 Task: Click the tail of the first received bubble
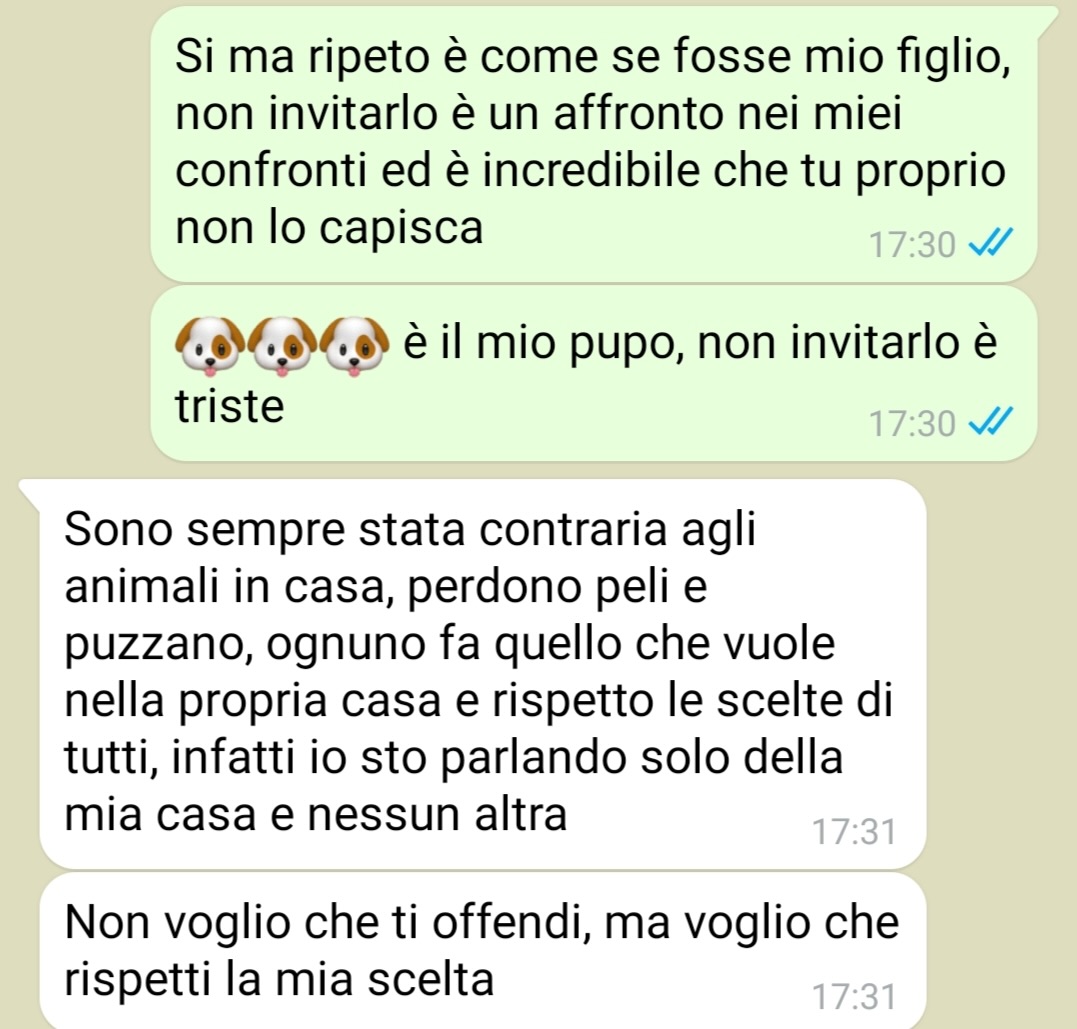pyautogui.click(x=32, y=490)
